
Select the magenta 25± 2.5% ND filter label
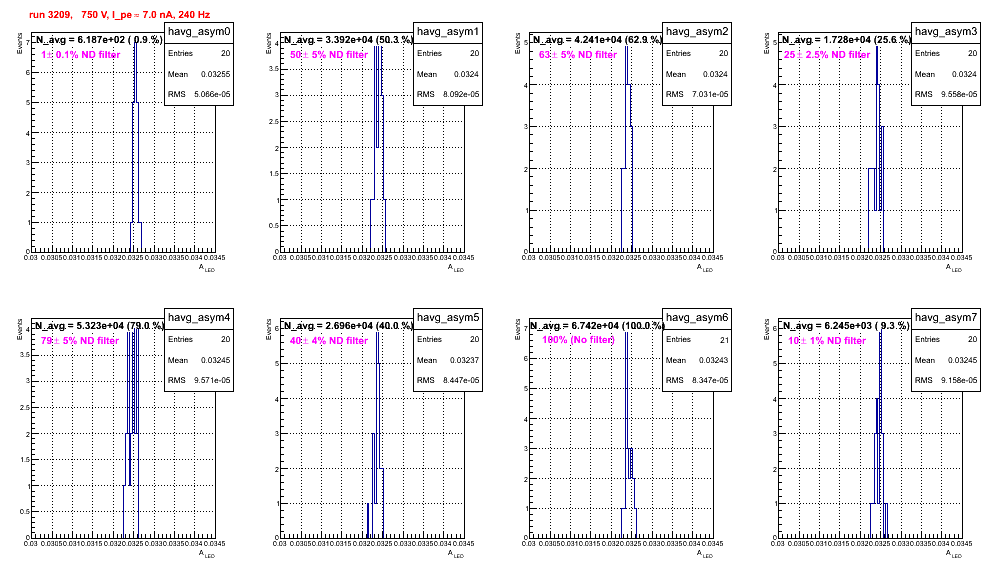827,55
